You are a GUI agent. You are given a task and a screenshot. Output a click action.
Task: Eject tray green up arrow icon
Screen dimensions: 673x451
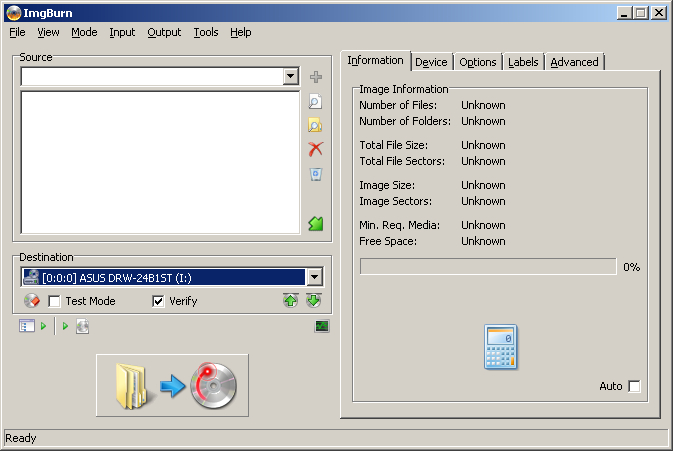(x=291, y=300)
